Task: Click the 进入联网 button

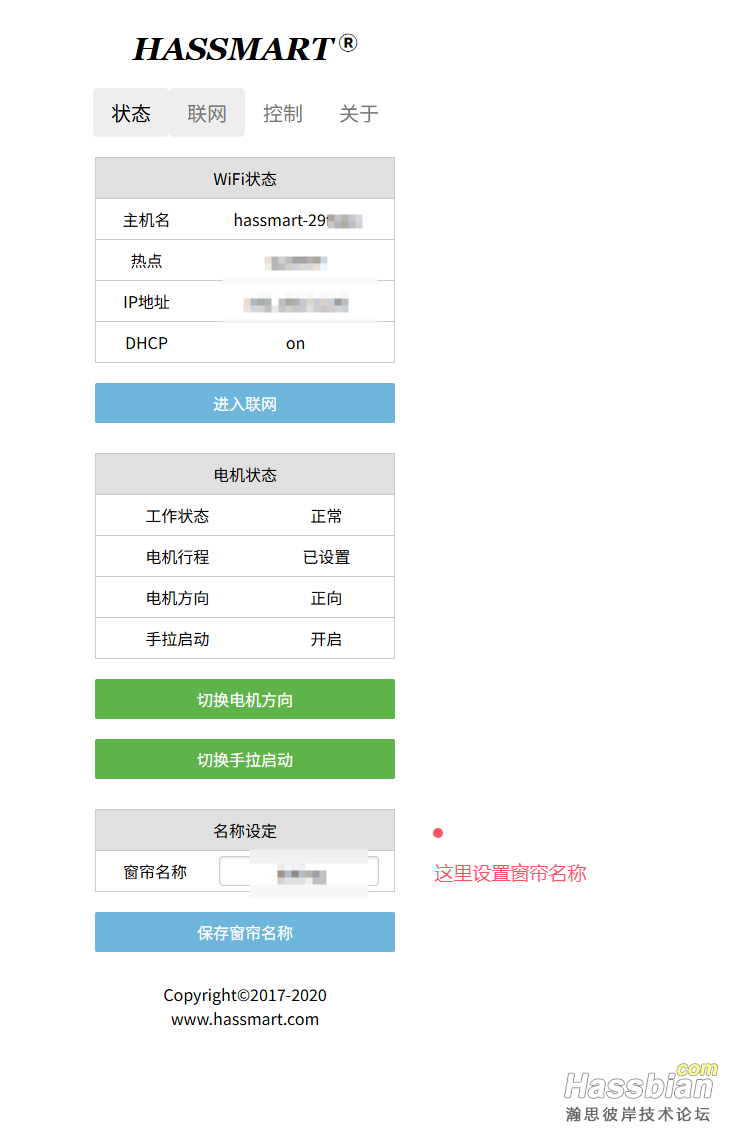Action: pyautogui.click(x=245, y=404)
